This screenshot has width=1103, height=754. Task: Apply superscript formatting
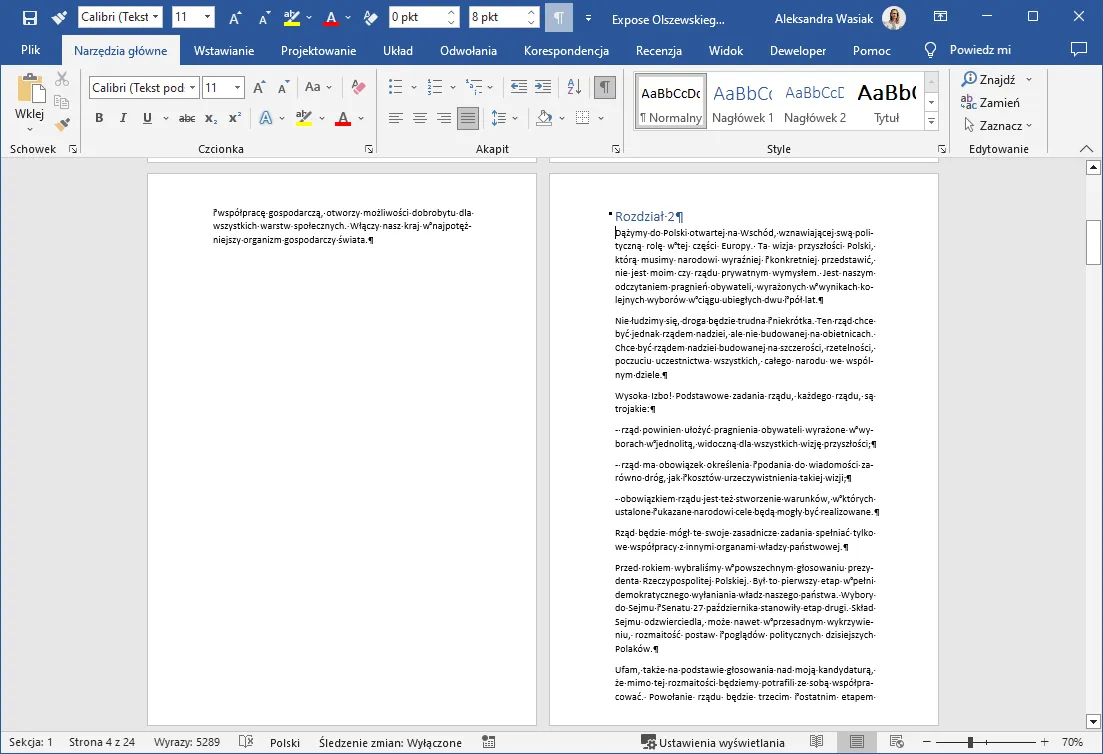point(235,118)
